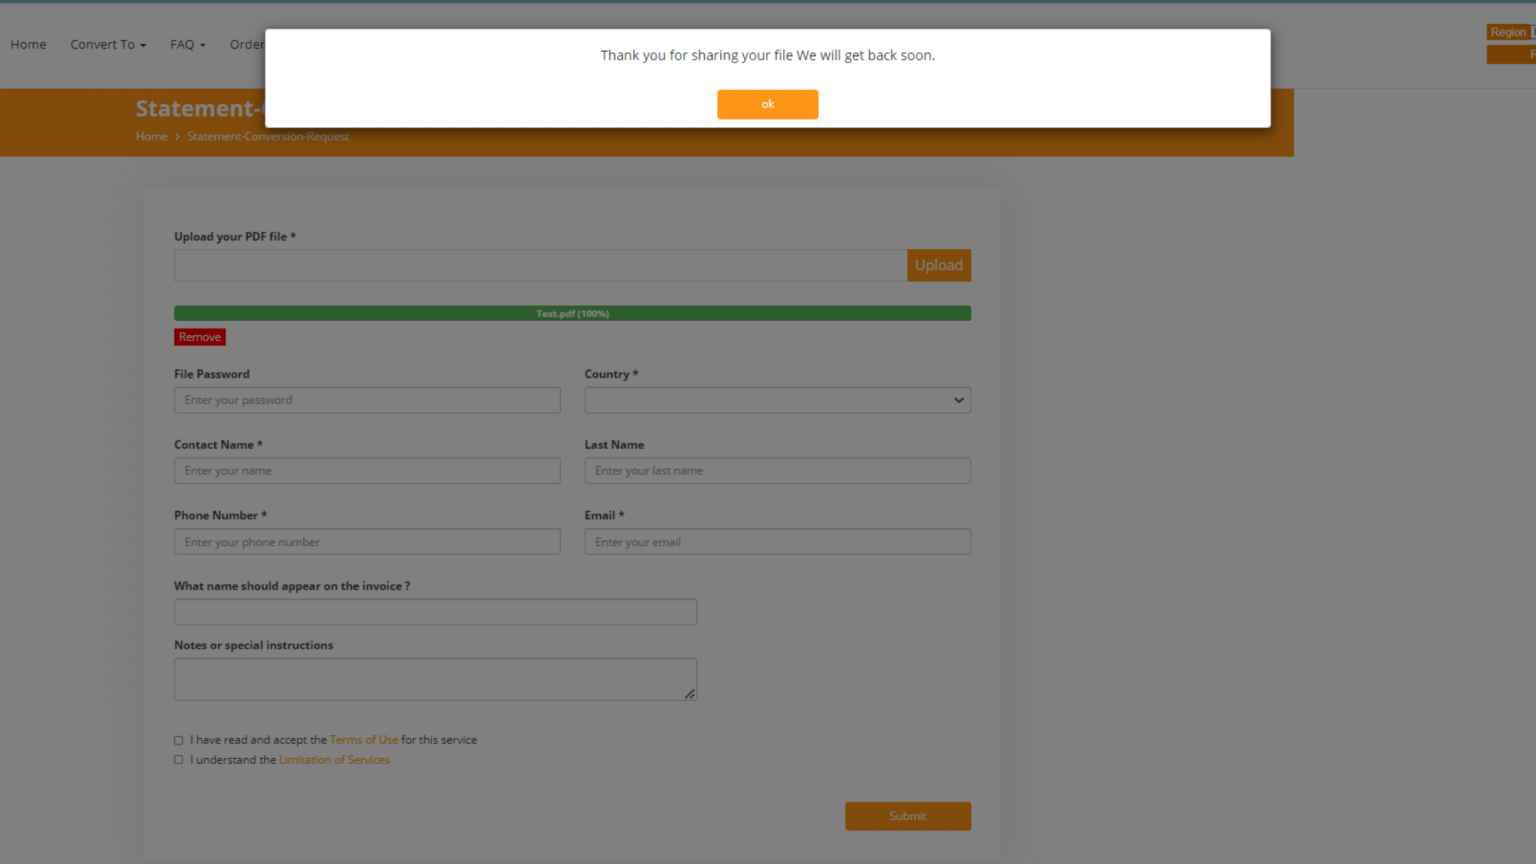Image resolution: width=1536 pixels, height=864 pixels.
Task: Click the File Password input field
Action: point(367,400)
